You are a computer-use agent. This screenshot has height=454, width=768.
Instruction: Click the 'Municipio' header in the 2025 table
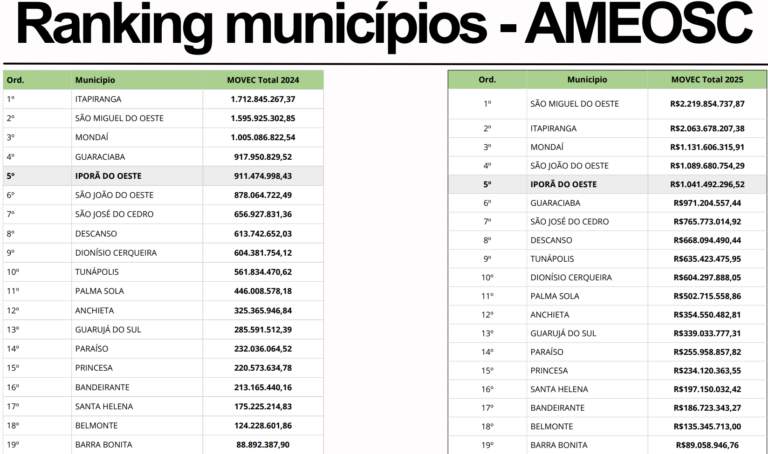[587, 79]
